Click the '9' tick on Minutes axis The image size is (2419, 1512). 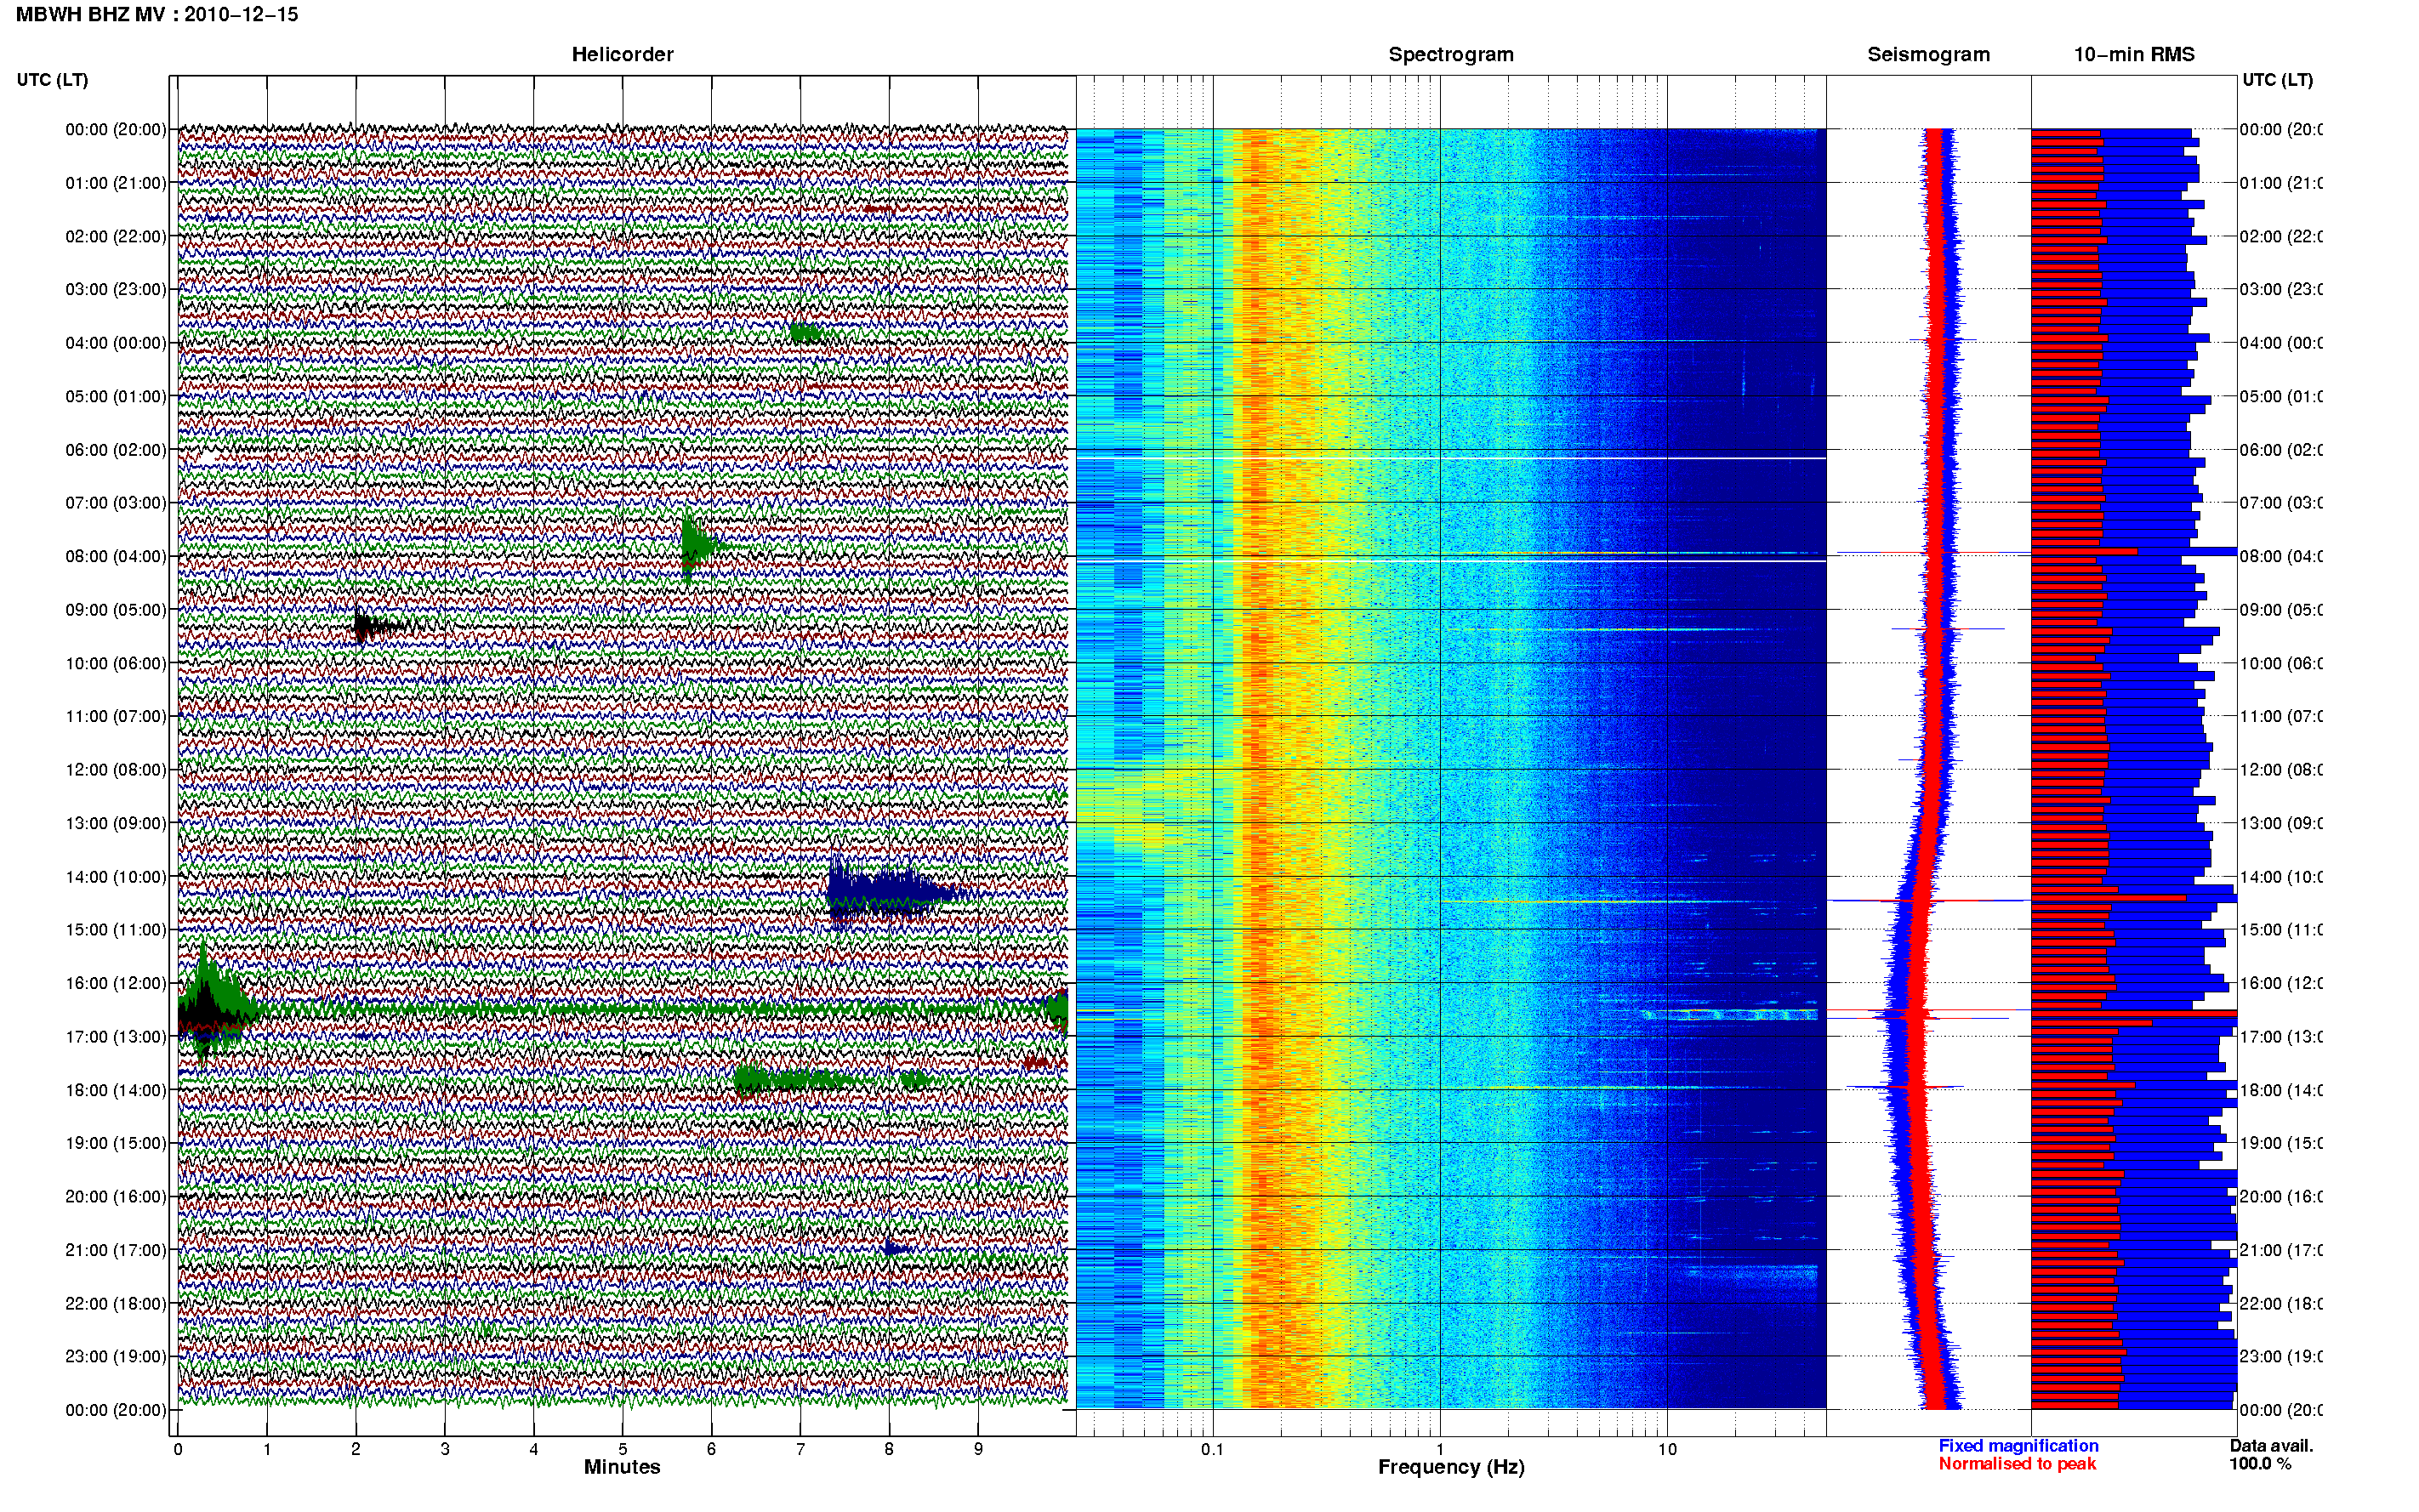978,1449
